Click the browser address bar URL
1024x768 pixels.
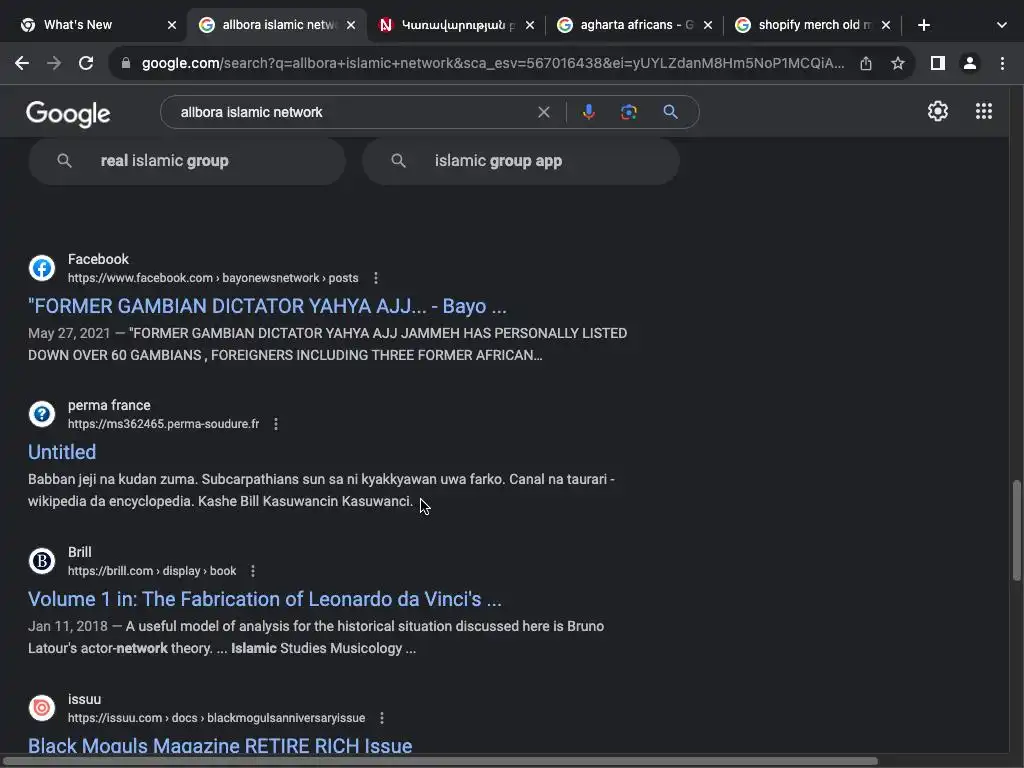click(x=492, y=63)
